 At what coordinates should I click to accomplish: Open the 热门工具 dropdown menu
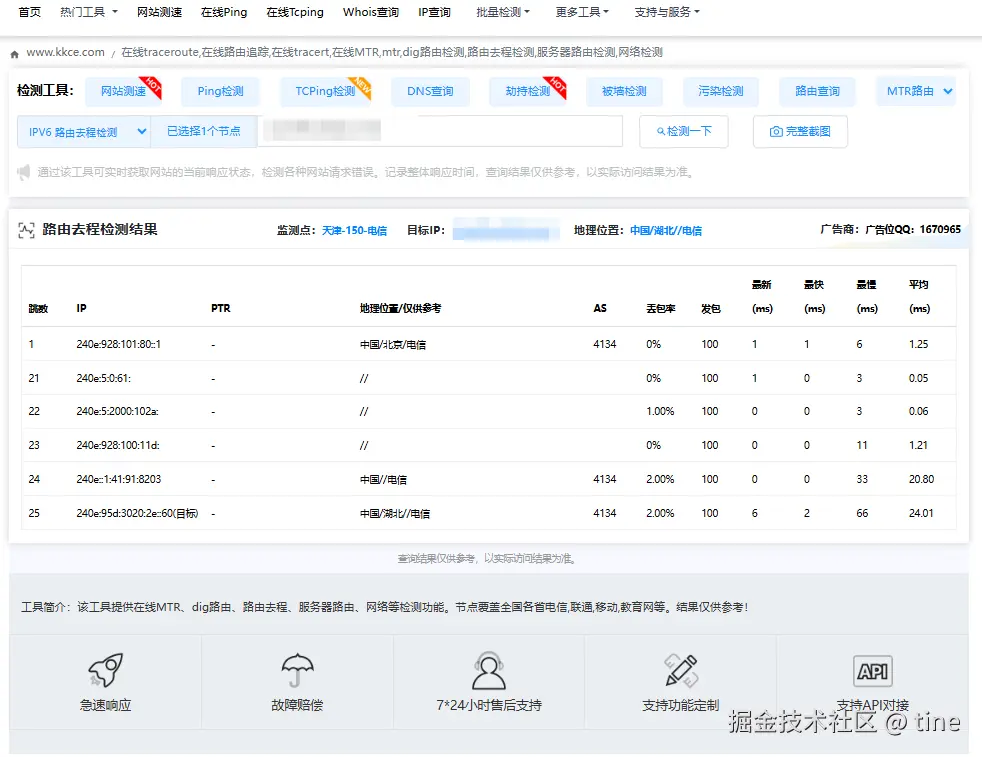click(88, 12)
